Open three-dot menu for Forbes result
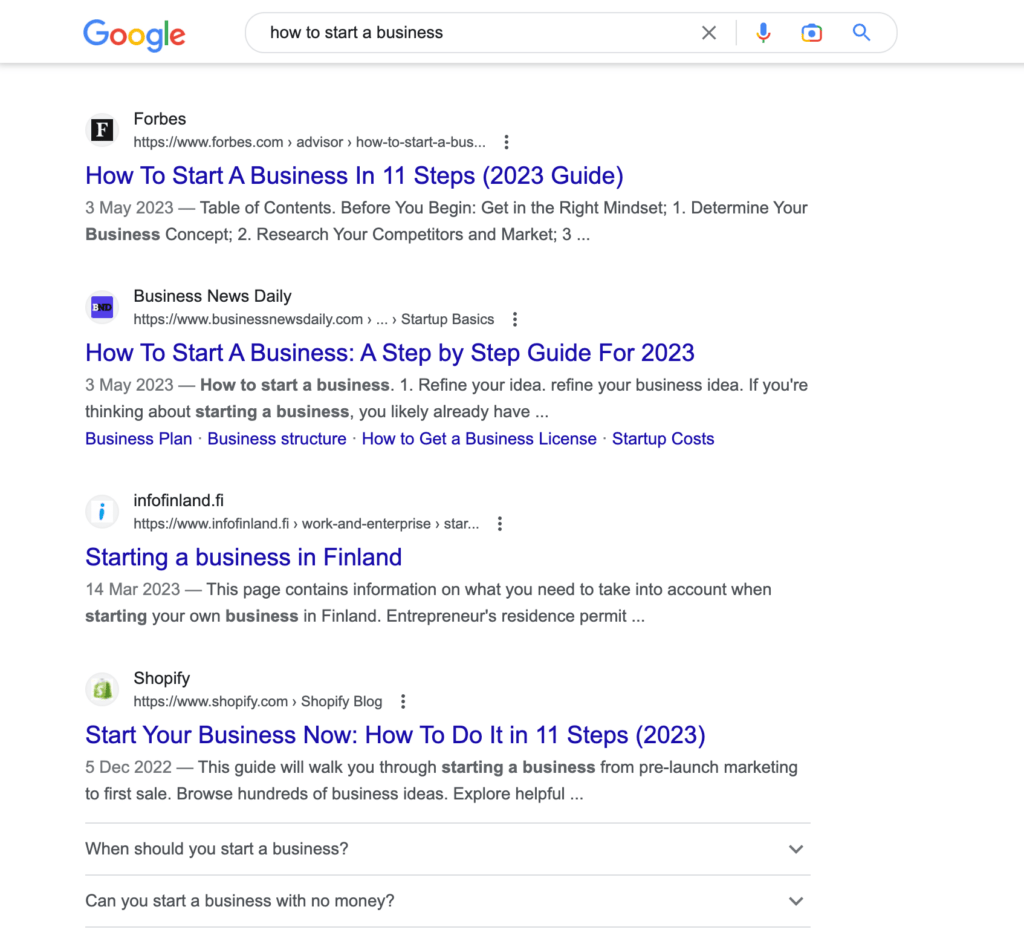 (x=506, y=142)
